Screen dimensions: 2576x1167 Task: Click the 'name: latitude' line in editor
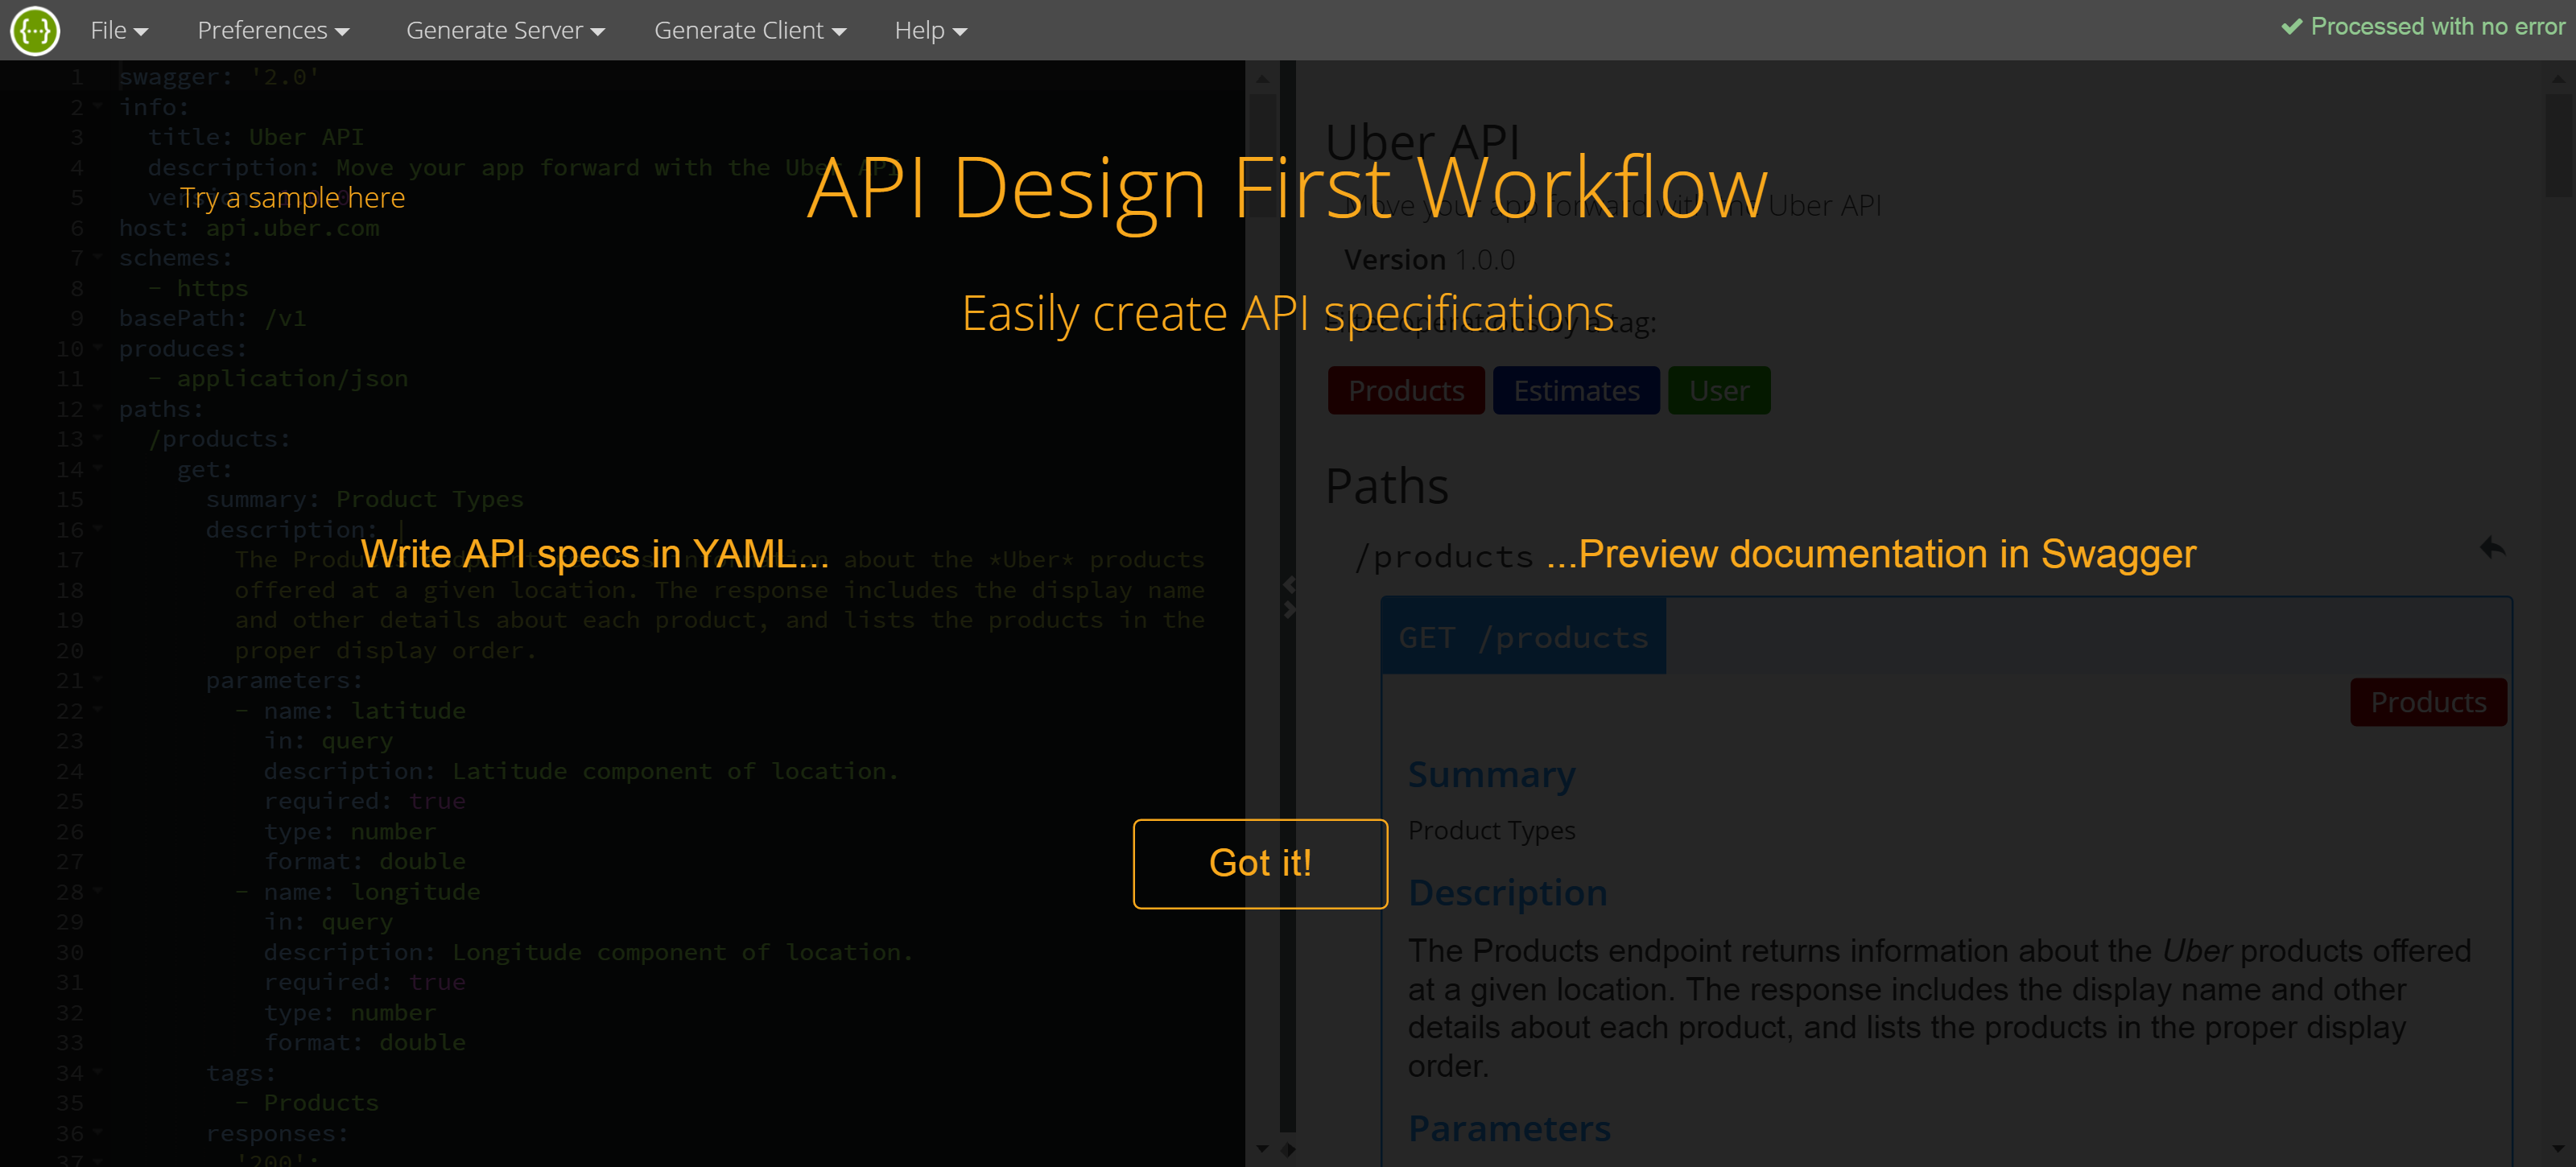tap(350, 710)
